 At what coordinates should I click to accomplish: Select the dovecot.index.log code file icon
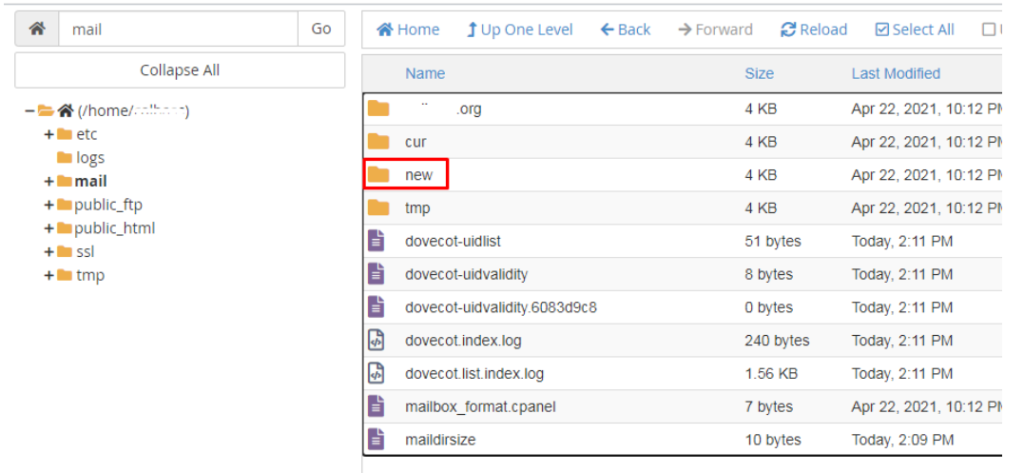point(376,340)
